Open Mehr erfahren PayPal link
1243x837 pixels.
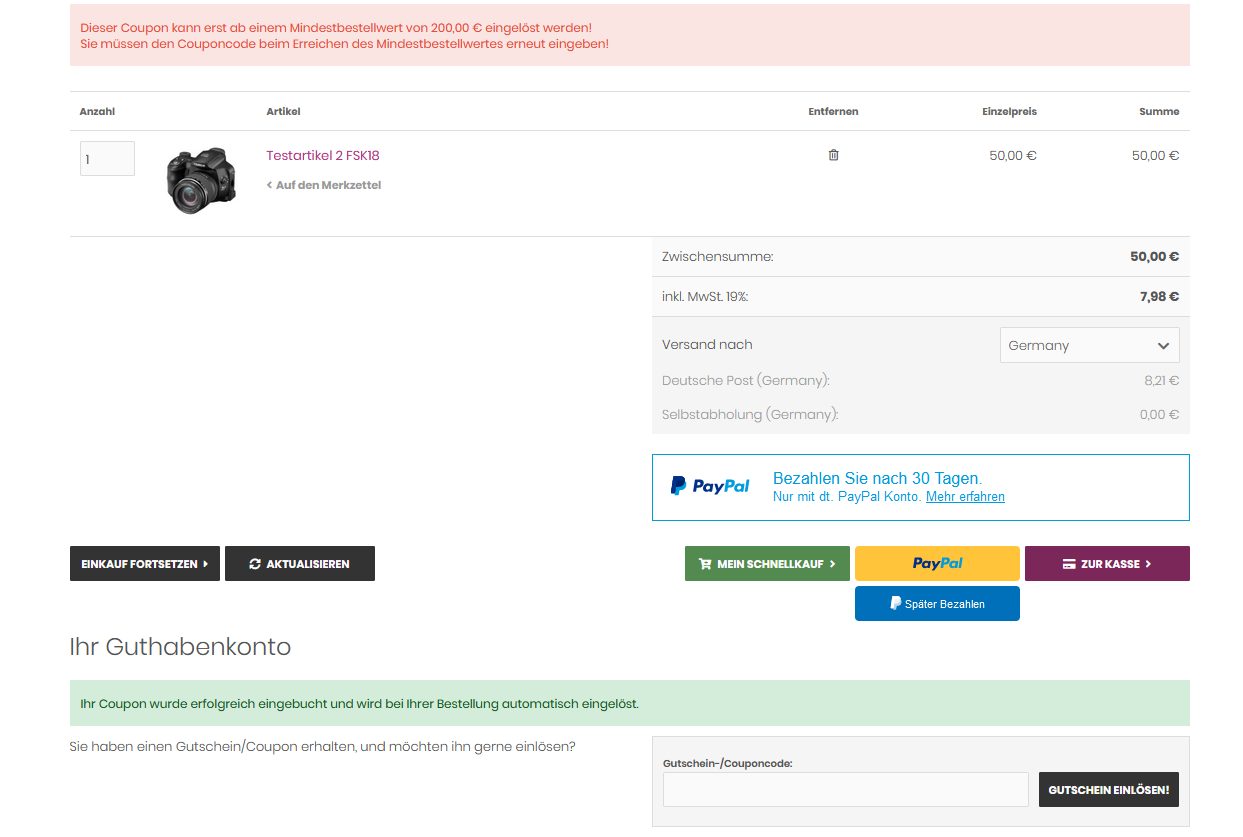pos(965,497)
